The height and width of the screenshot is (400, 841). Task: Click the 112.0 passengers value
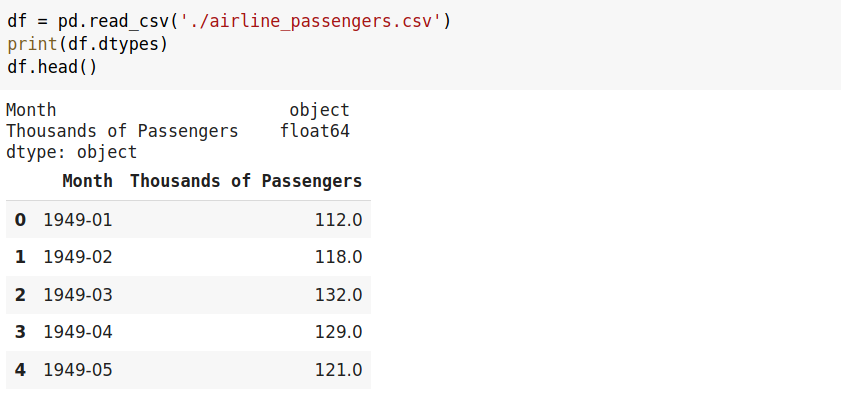337,219
